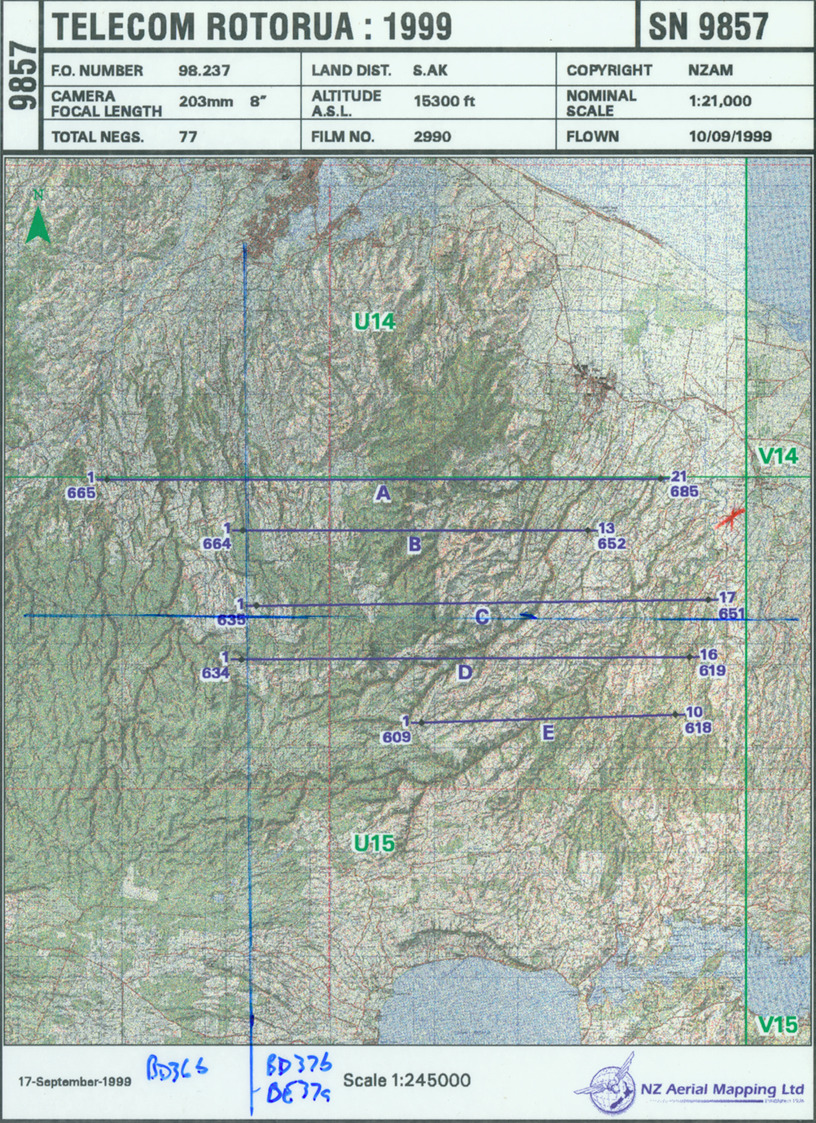Click the green V15 map sheet label
The height and width of the screenshot is (1123, 816).
pyautogui.click(x=777, y=1025)
